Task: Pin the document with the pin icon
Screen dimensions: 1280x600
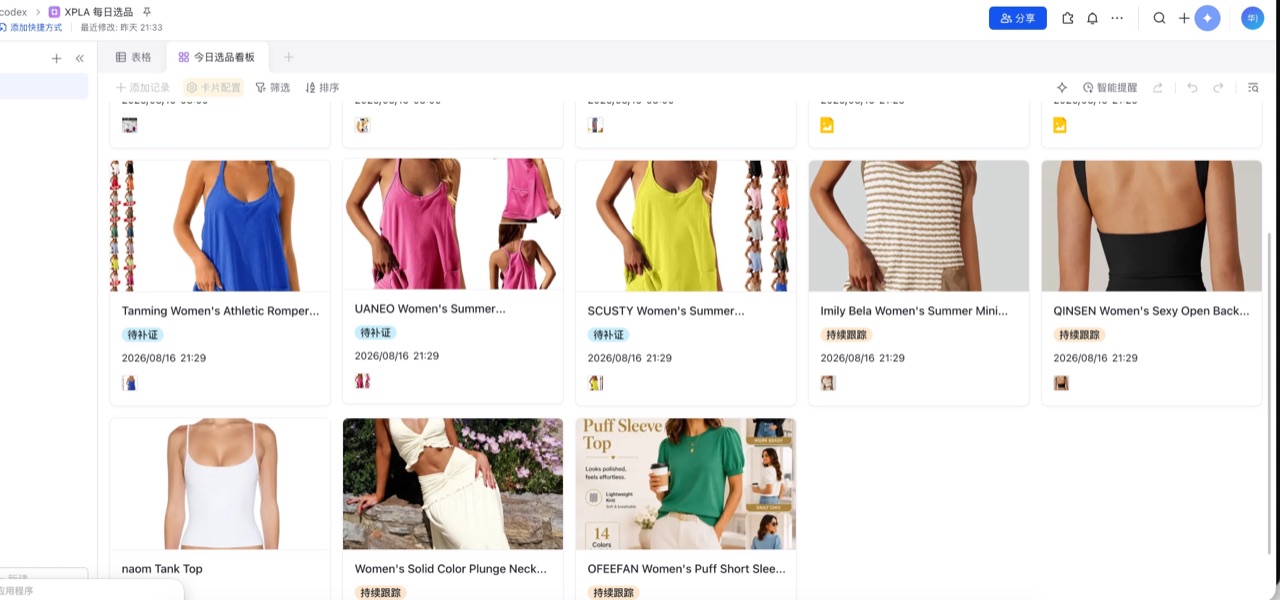Action: click(147, 12)
